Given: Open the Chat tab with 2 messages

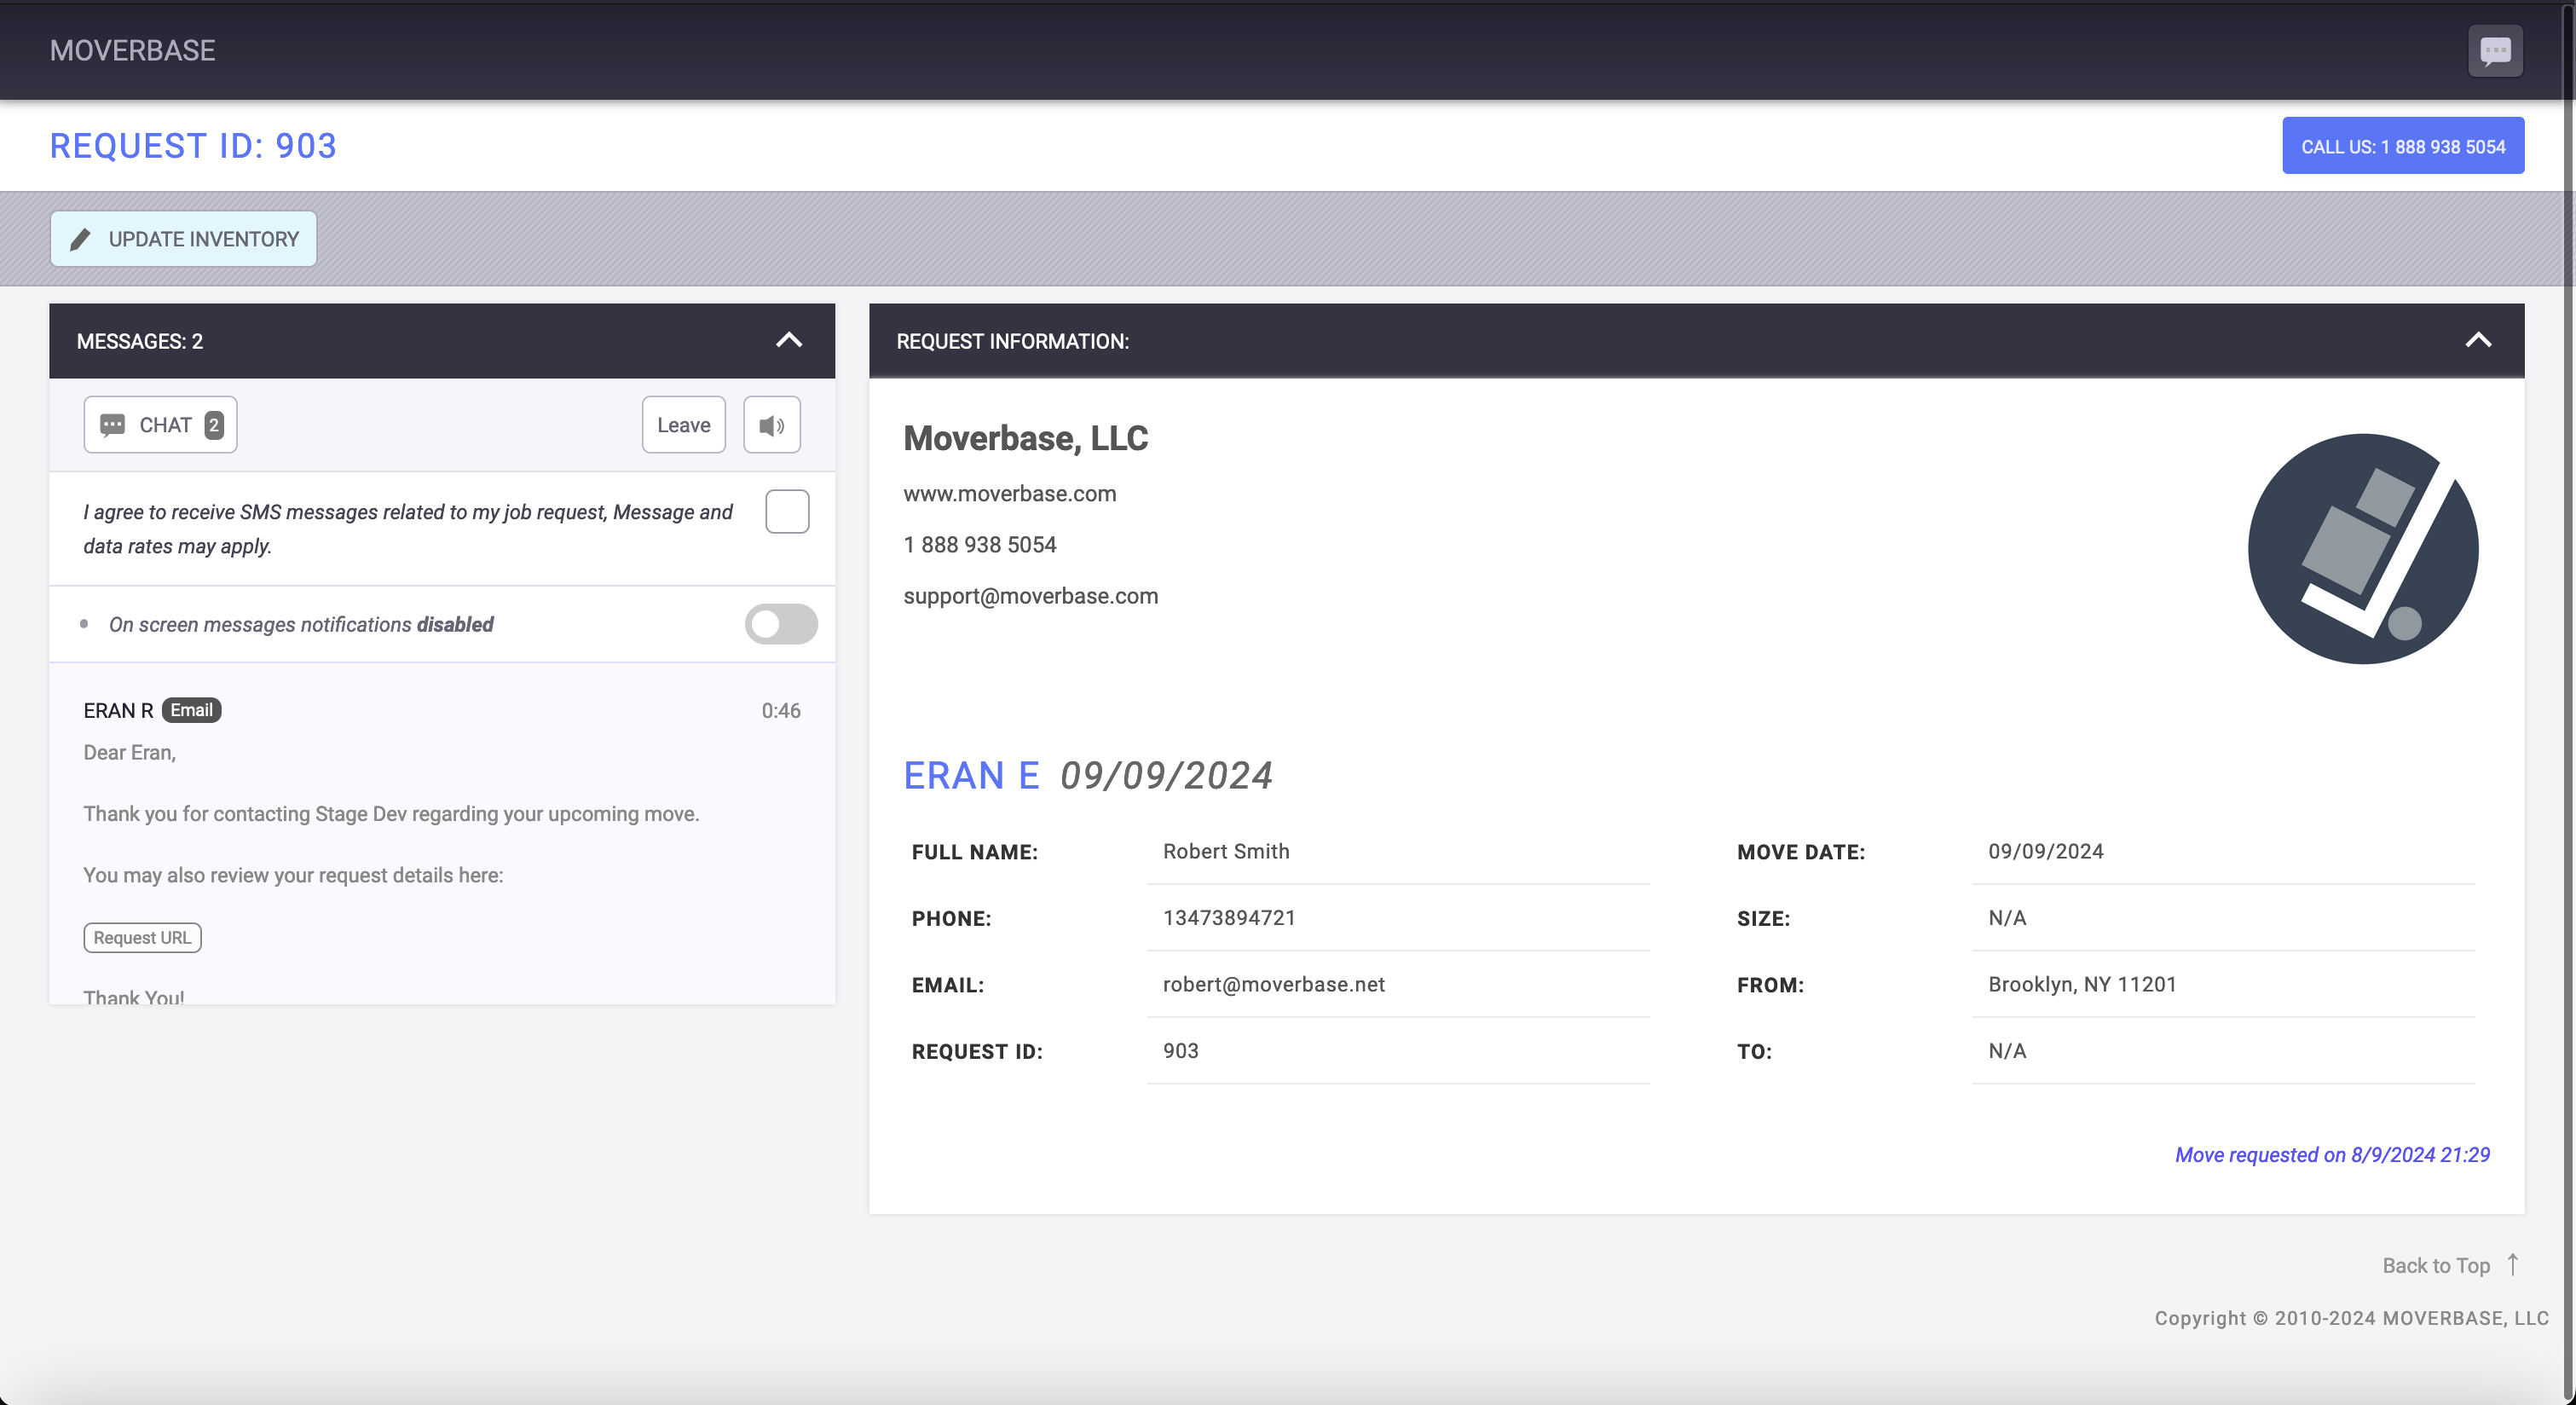Looking at the screenshot, I should (x=160, y=425).
